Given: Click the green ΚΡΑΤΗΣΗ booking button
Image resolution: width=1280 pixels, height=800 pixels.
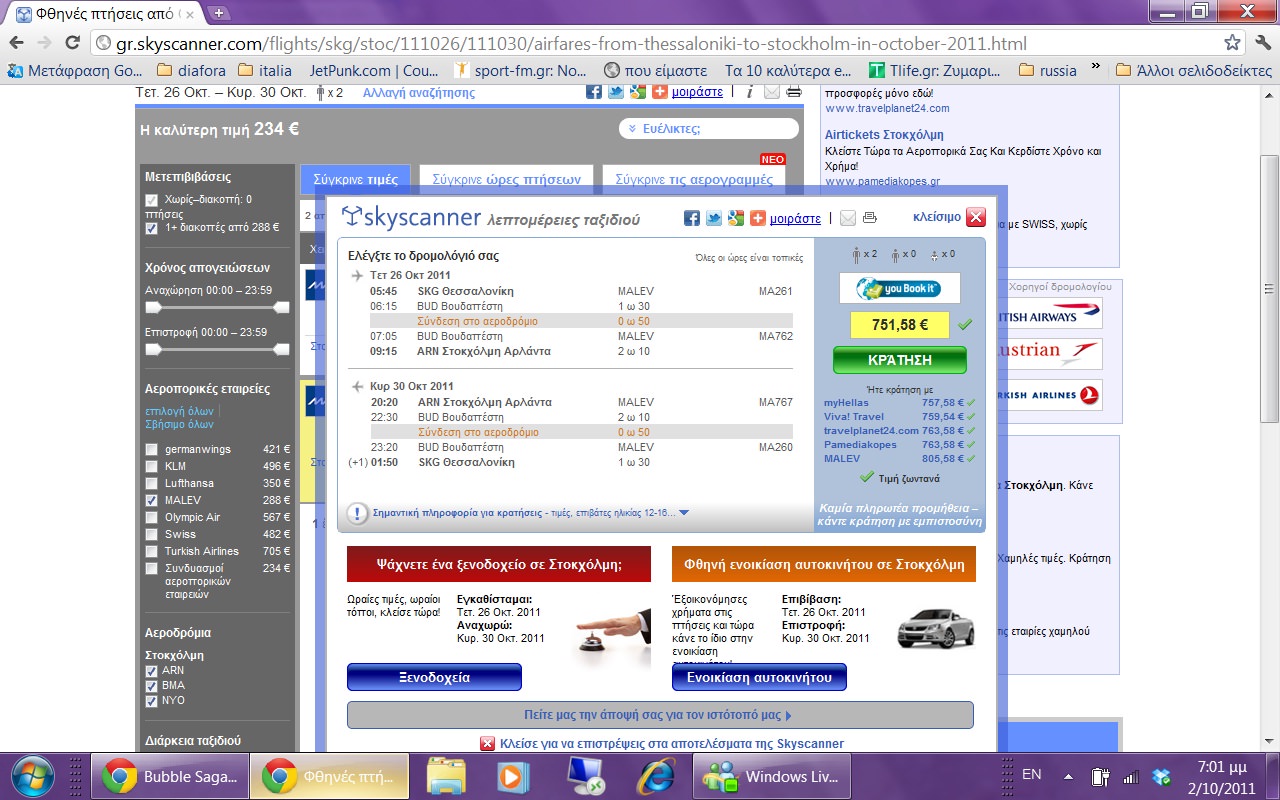Looking at the screenshot, I should point(900,360).
